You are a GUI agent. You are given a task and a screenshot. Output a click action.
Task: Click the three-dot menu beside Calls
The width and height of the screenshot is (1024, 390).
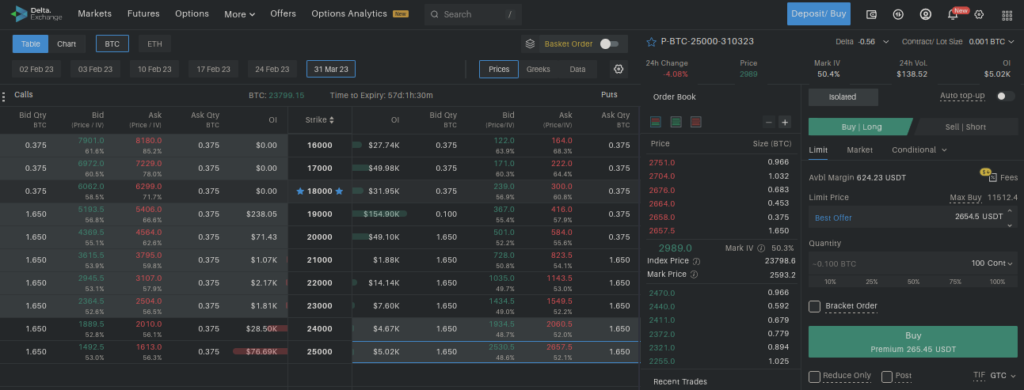(x=4, y=97)
